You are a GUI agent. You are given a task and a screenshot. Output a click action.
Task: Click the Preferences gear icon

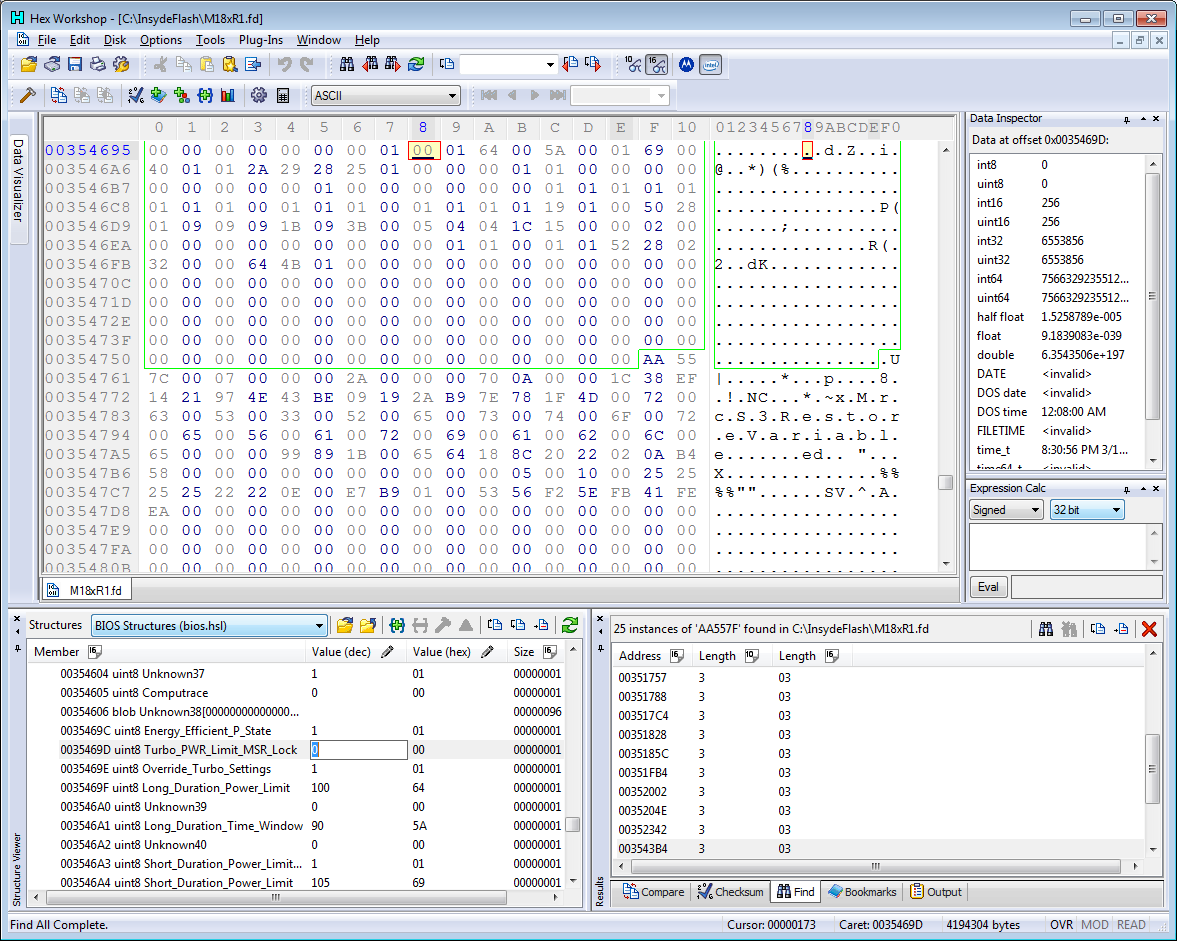(x=259, y=95)
